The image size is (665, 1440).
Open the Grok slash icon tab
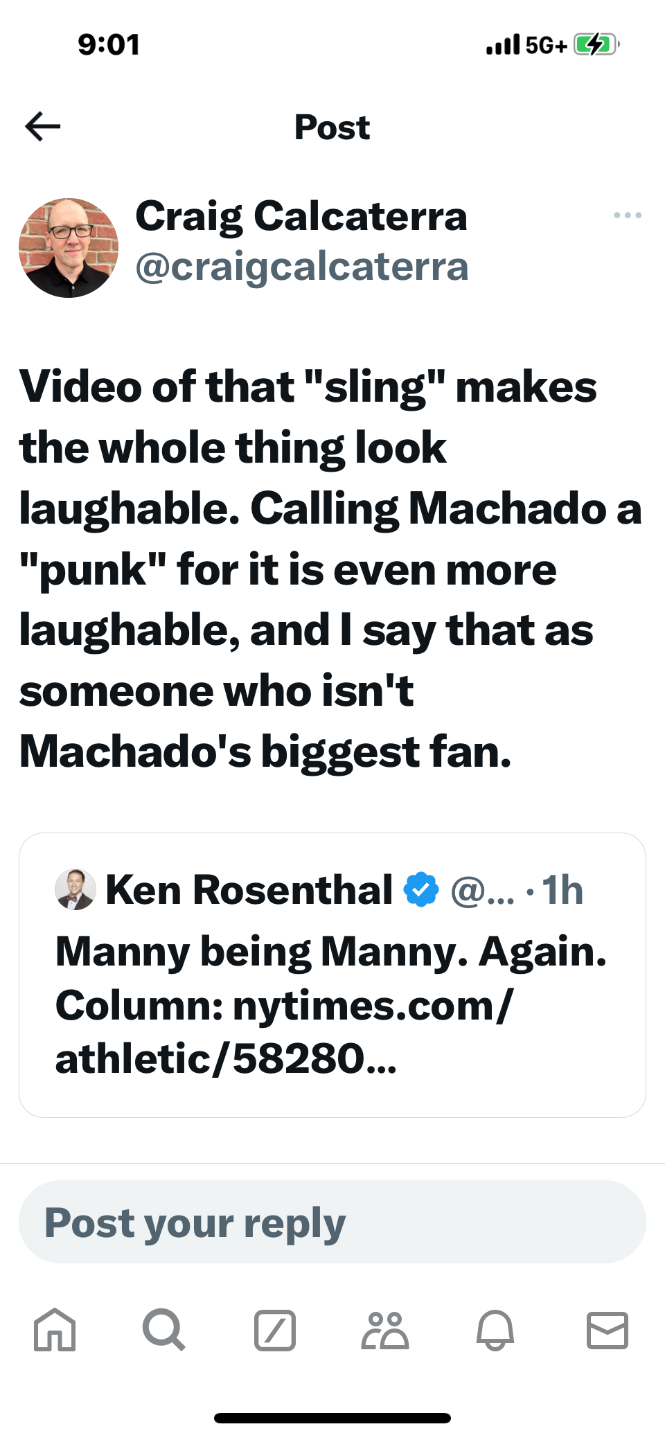coord(274,1330)
